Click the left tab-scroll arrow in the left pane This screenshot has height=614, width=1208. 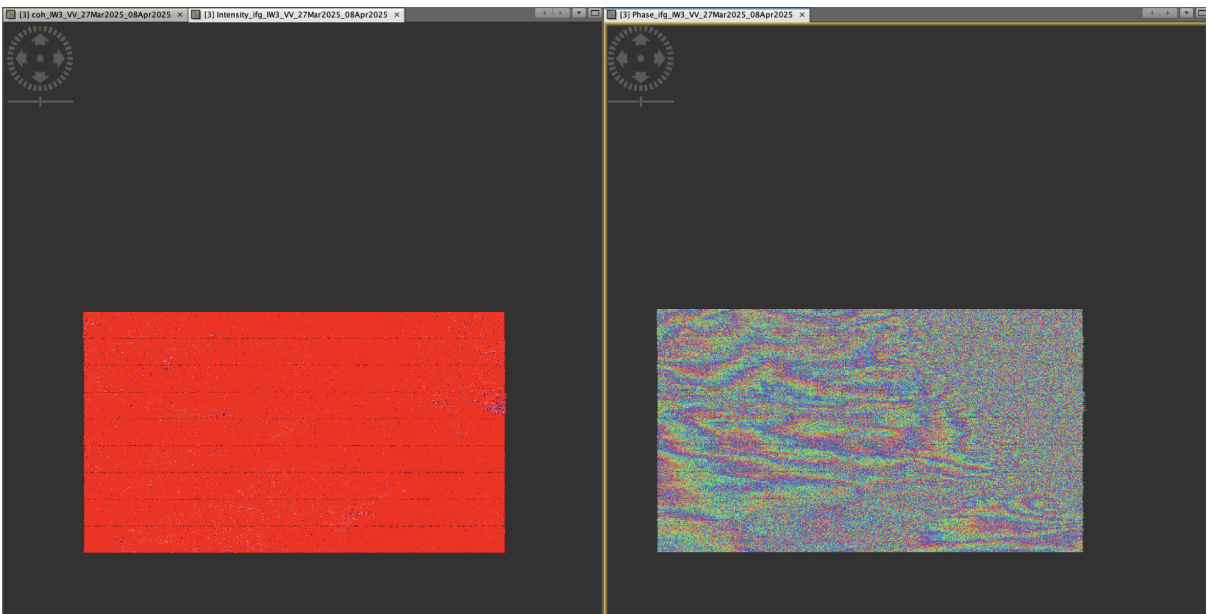pyautogui.click(x=545, y=14)
